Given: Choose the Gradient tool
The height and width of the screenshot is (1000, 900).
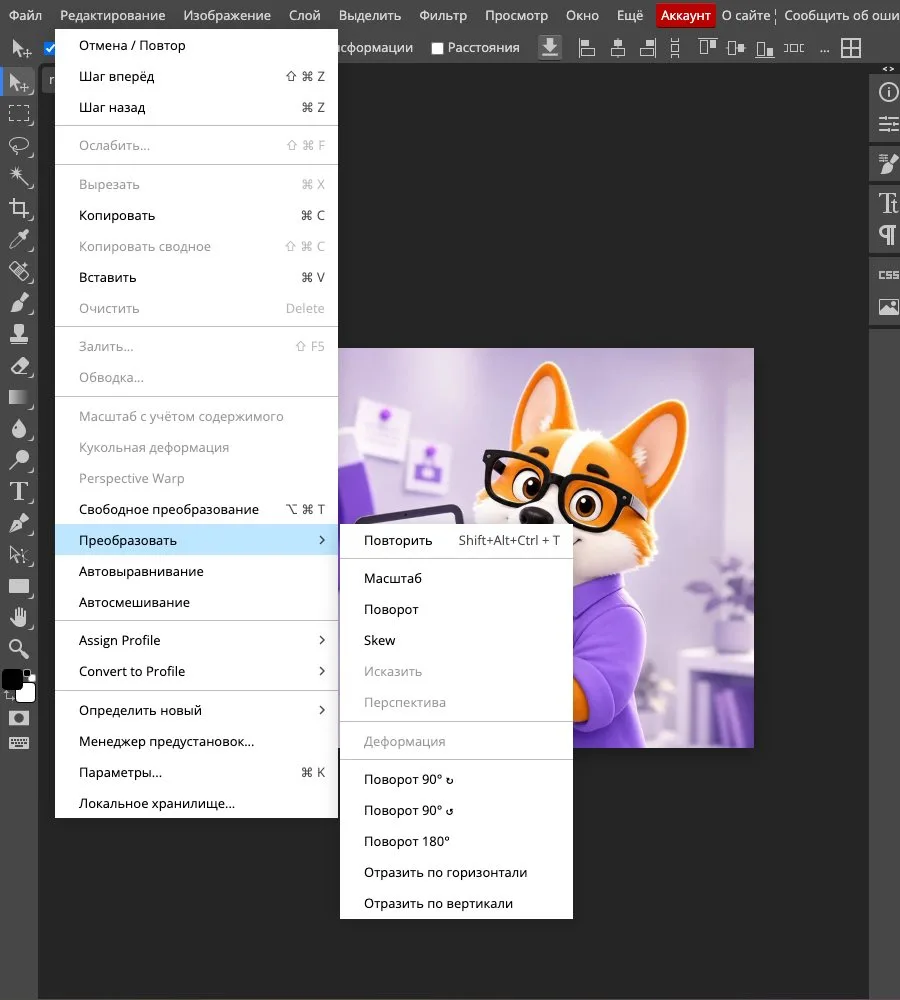Looking at the screenshot, I should tap(19, 397).
